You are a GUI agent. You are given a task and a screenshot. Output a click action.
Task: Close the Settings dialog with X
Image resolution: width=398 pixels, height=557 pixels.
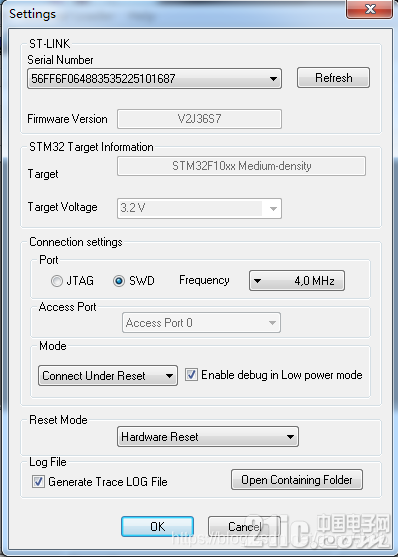[370, 9]
